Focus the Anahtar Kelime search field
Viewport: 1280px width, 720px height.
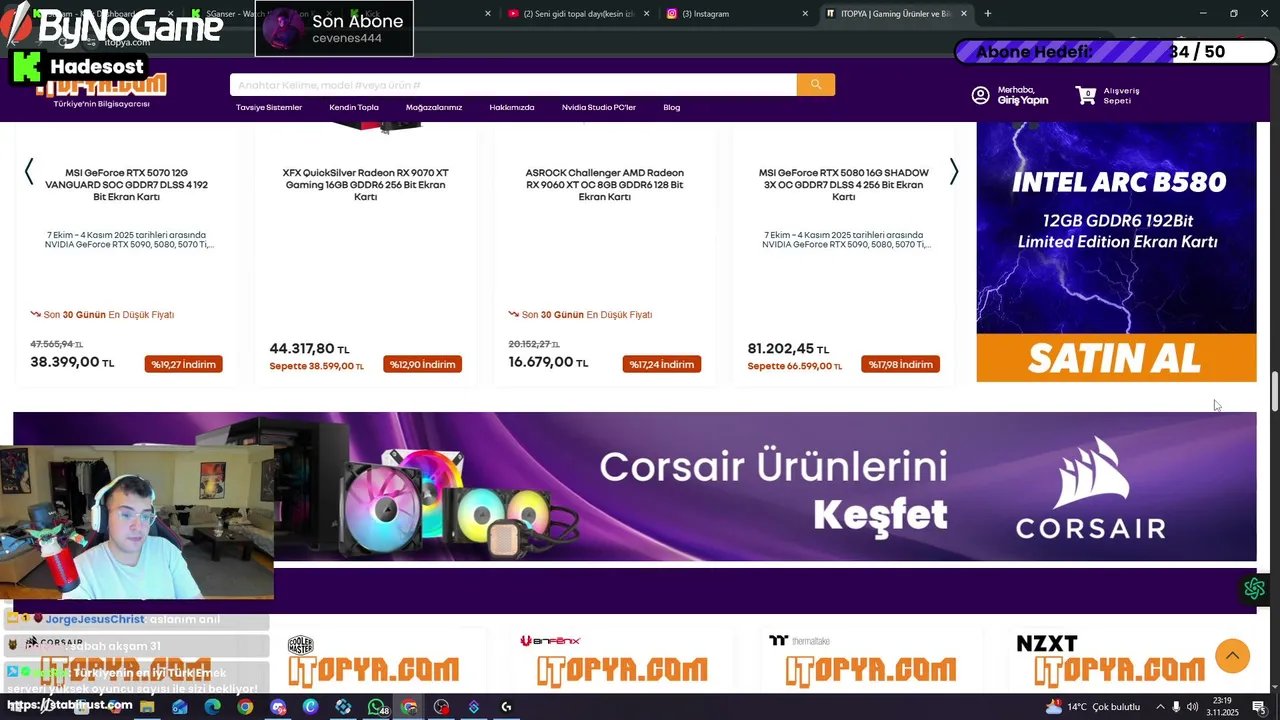[513, 85]
